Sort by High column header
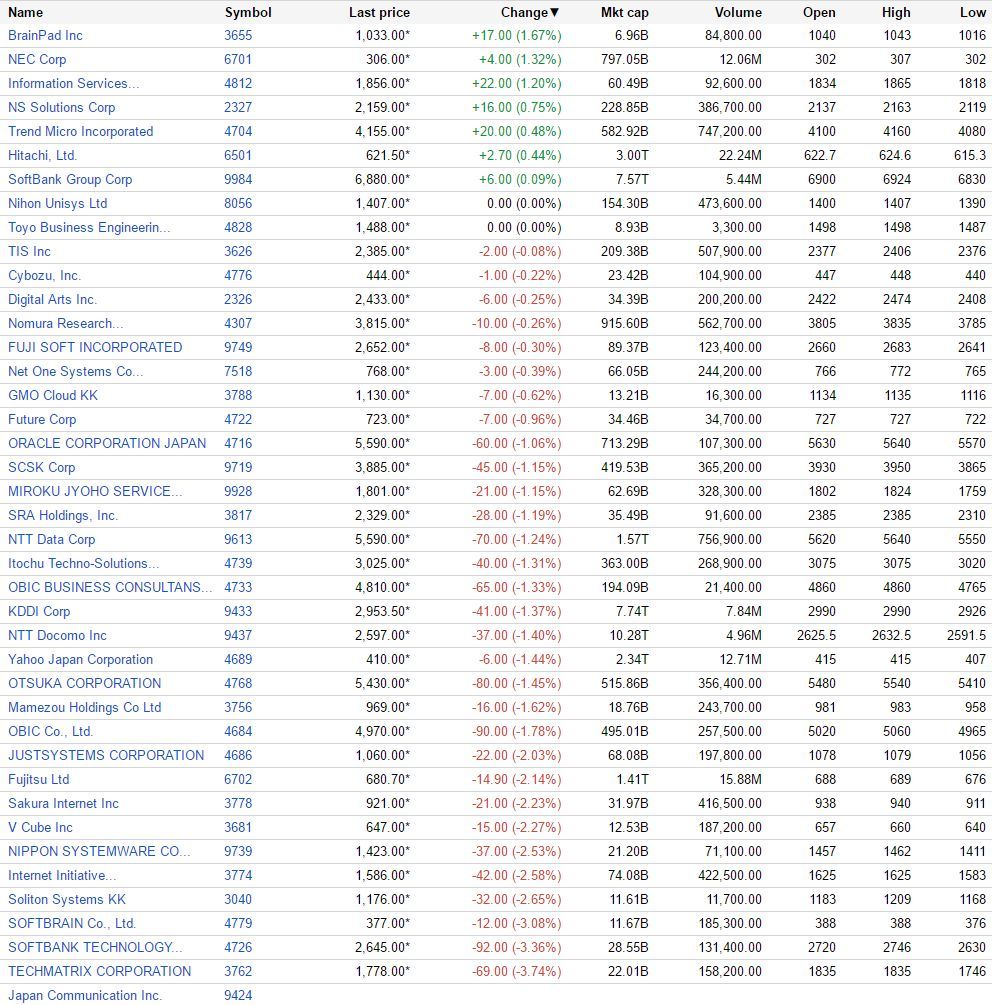Viewport: 992px width, 1005px height. click(x=896, y=12)
